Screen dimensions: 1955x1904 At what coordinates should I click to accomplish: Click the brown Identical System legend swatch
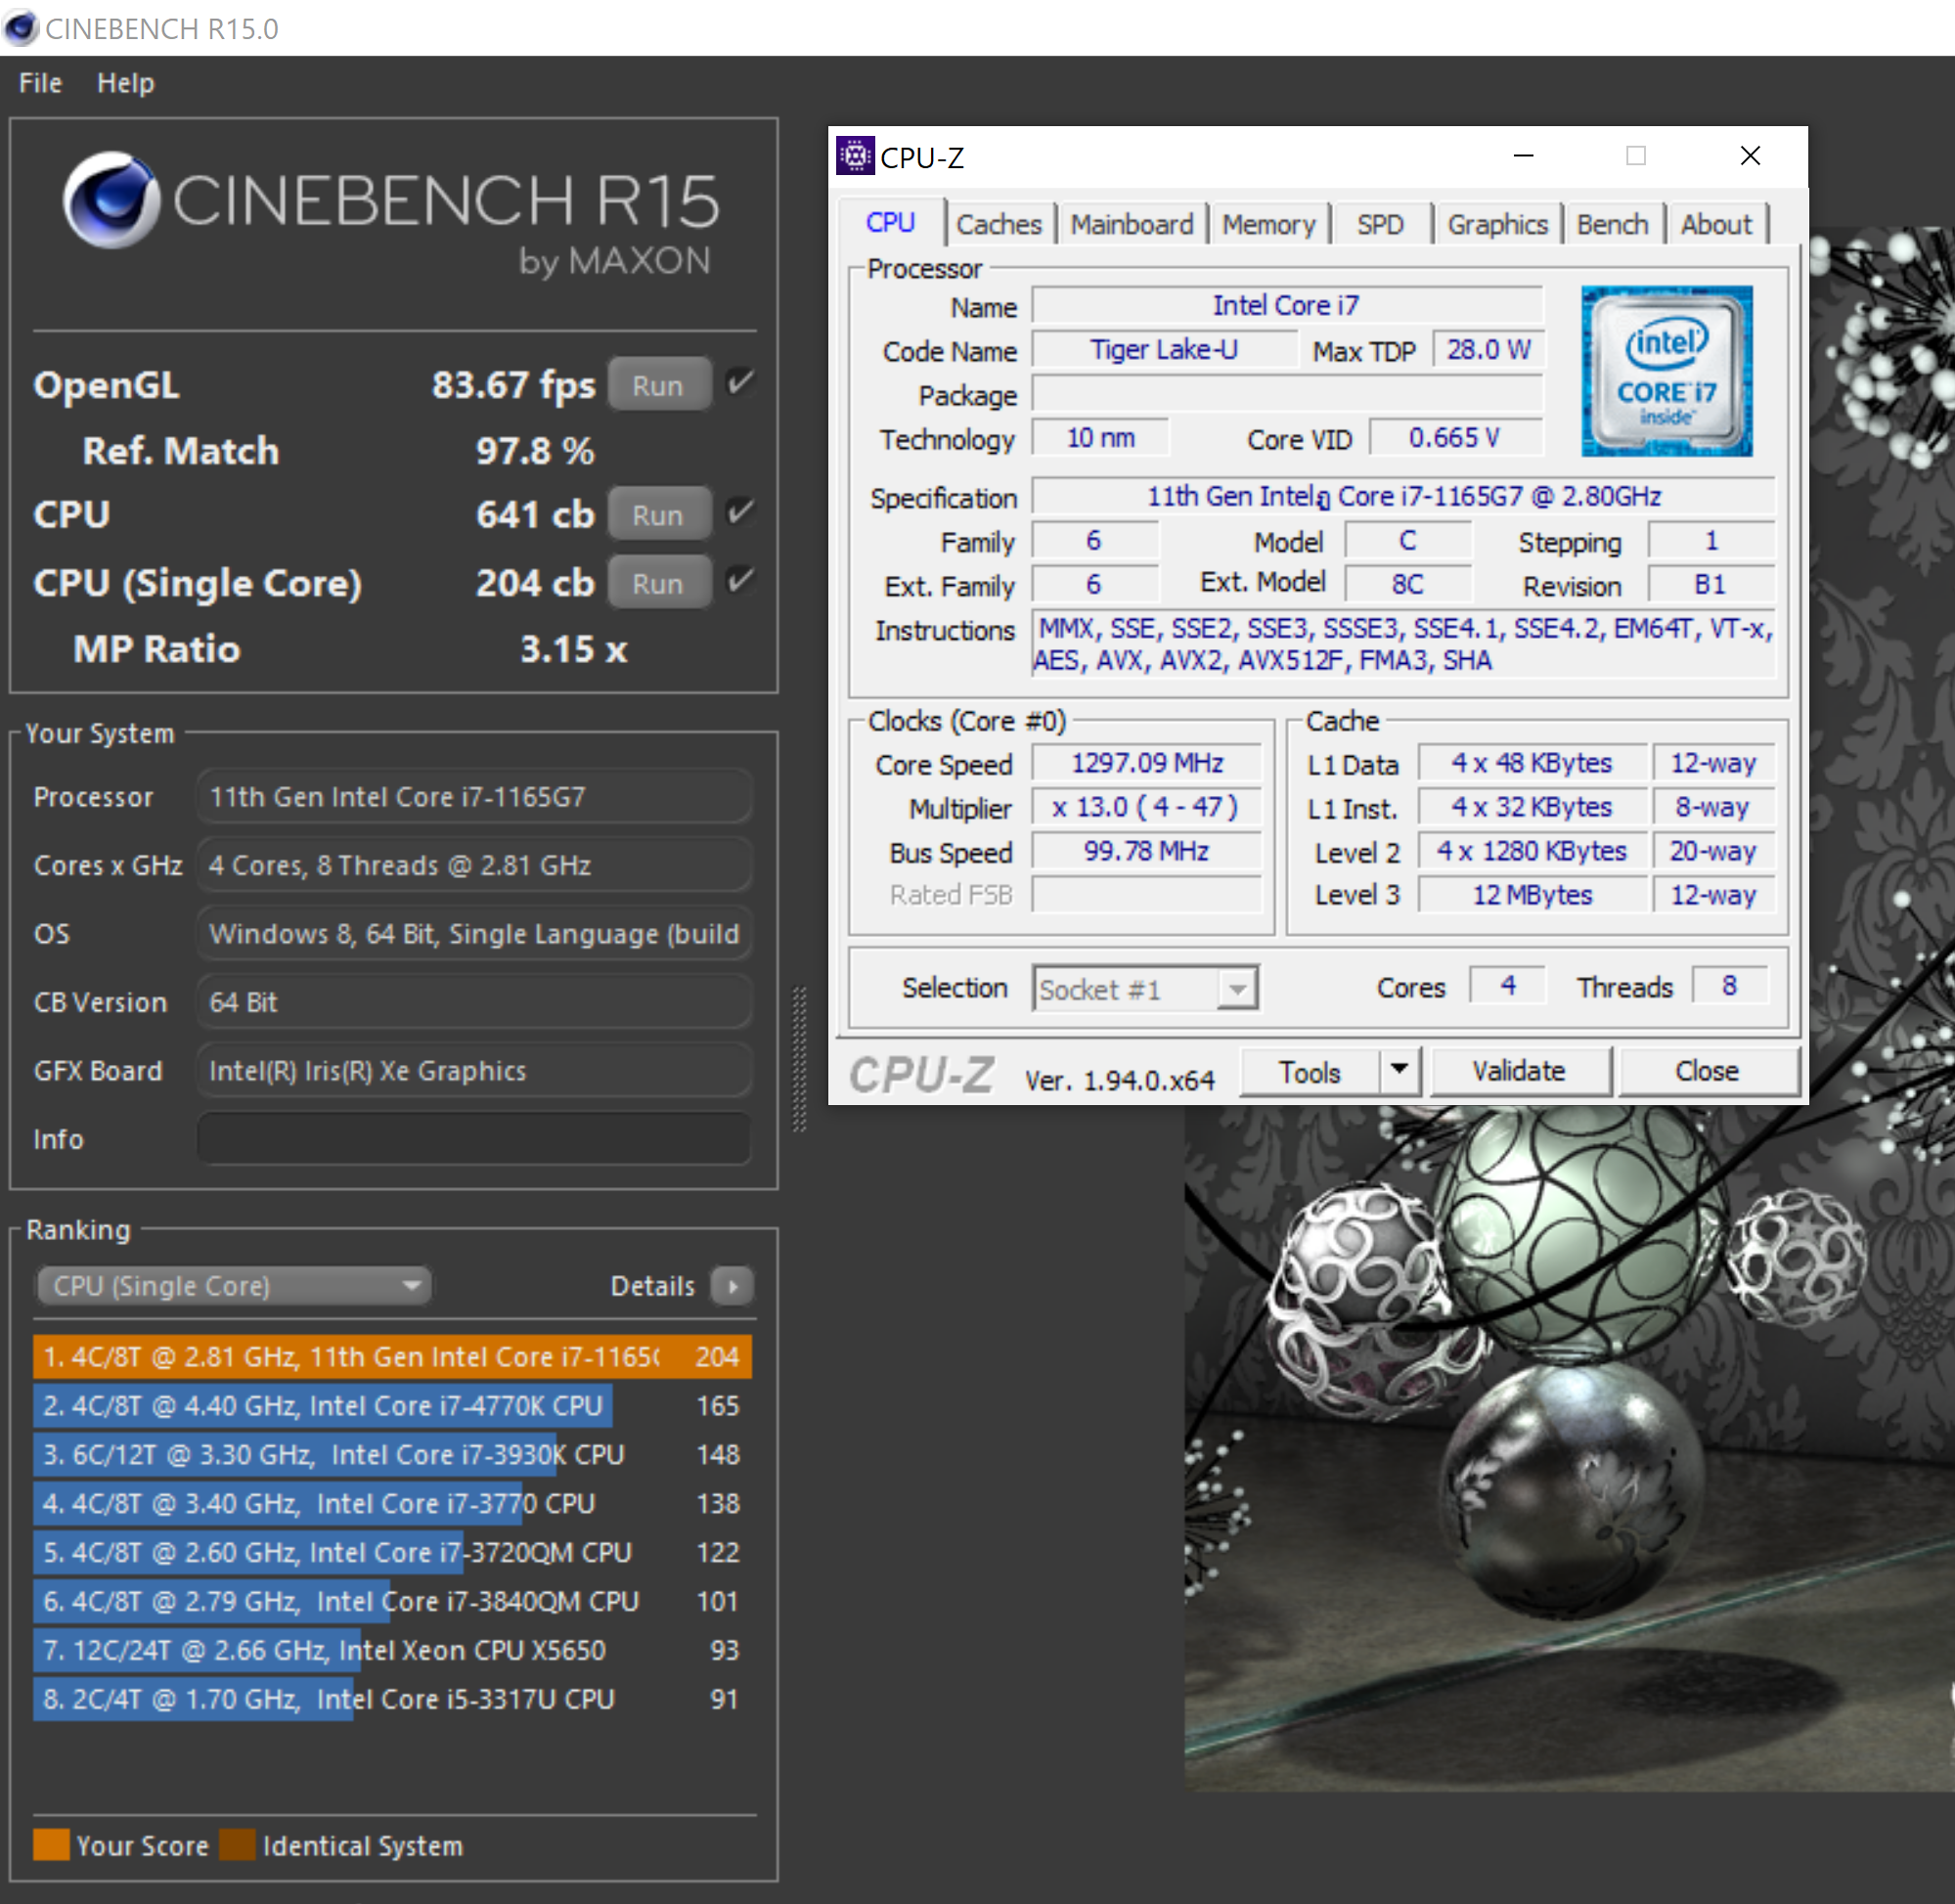237,1845
